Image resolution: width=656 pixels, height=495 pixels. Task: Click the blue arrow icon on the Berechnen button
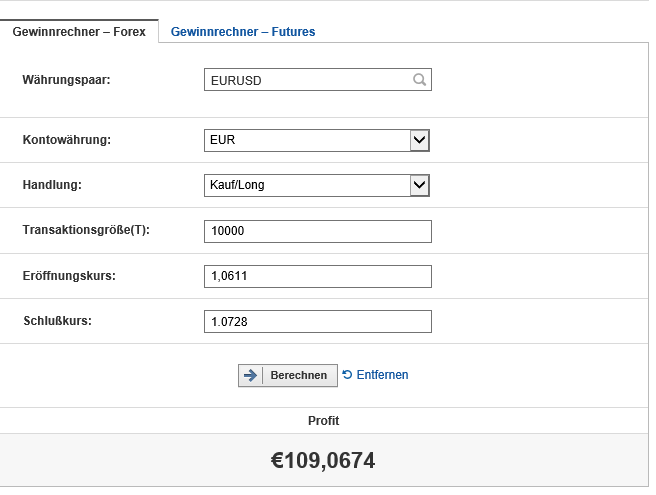click(250, 375)
